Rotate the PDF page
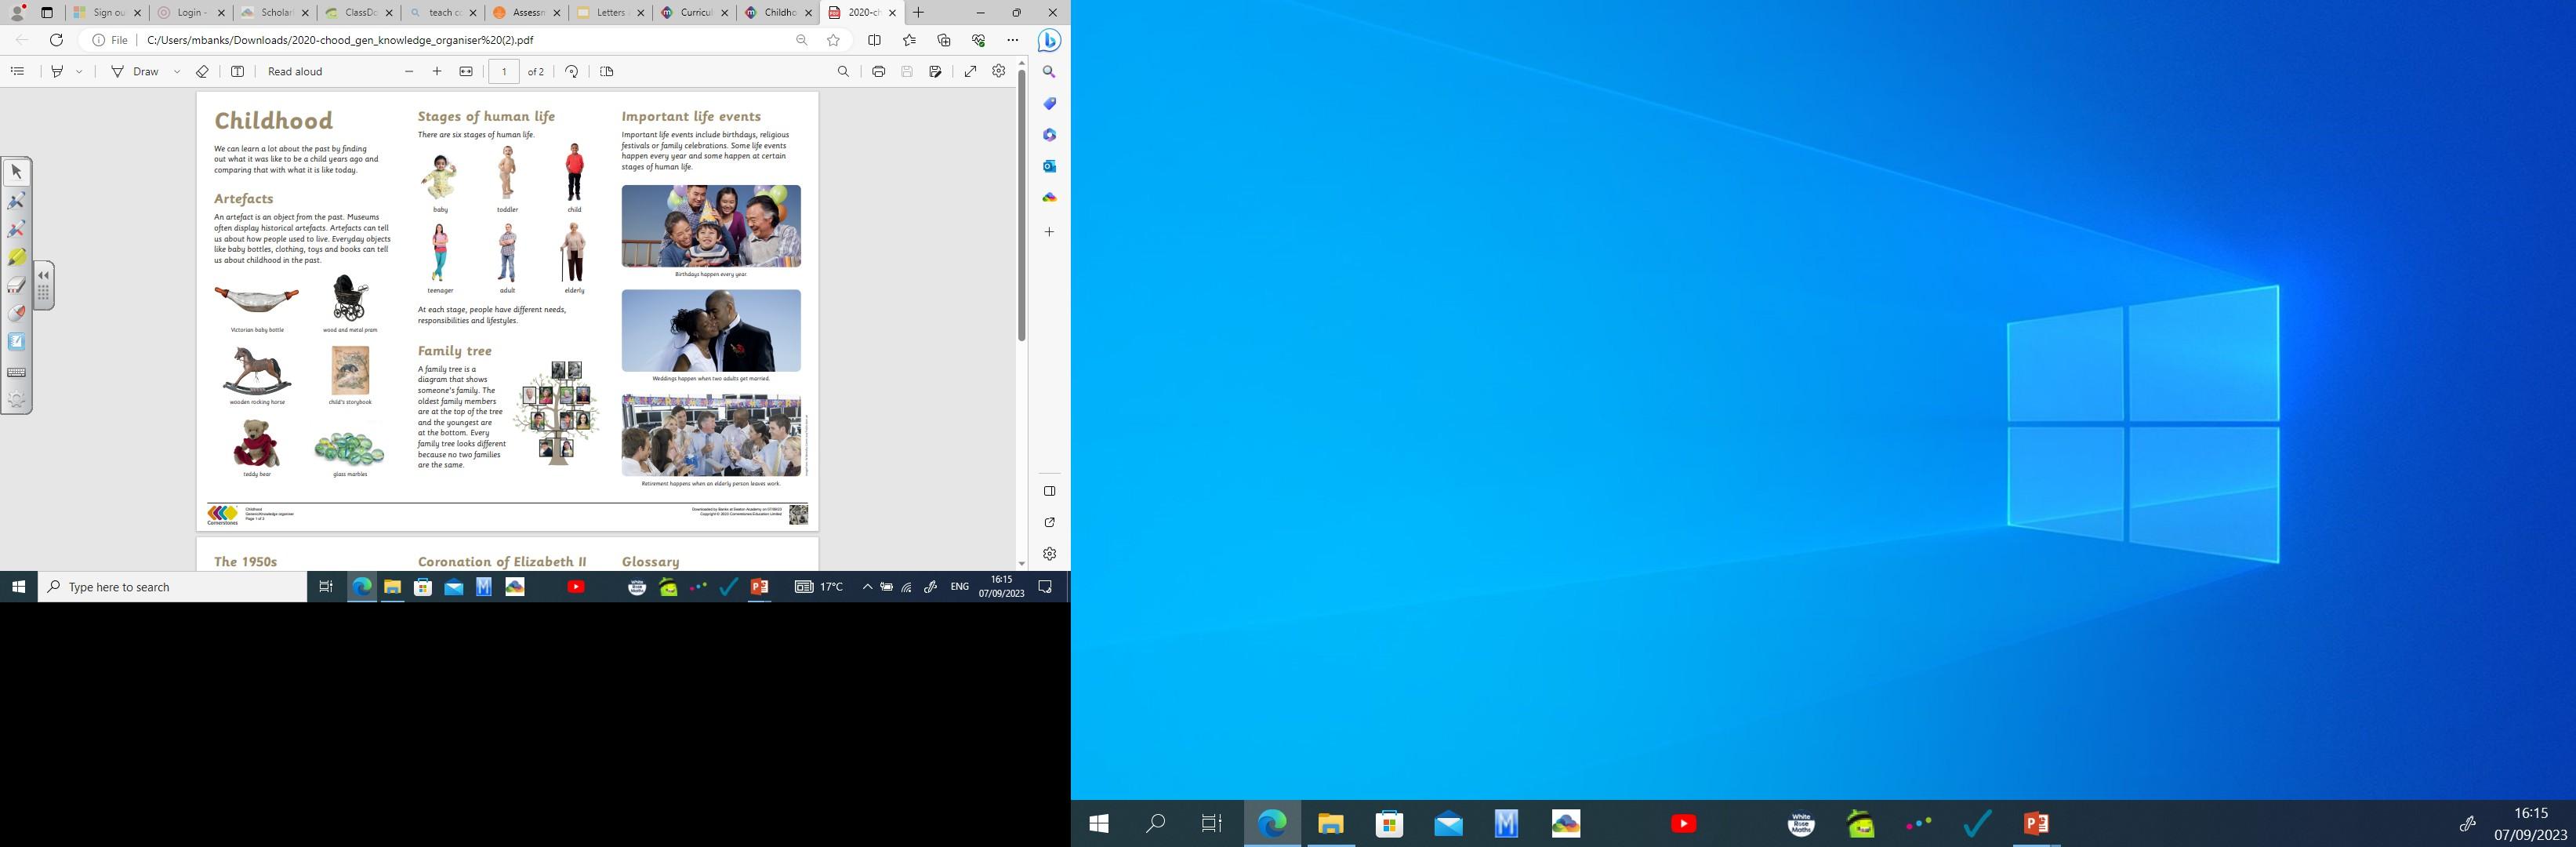 (x=571, y=71)
